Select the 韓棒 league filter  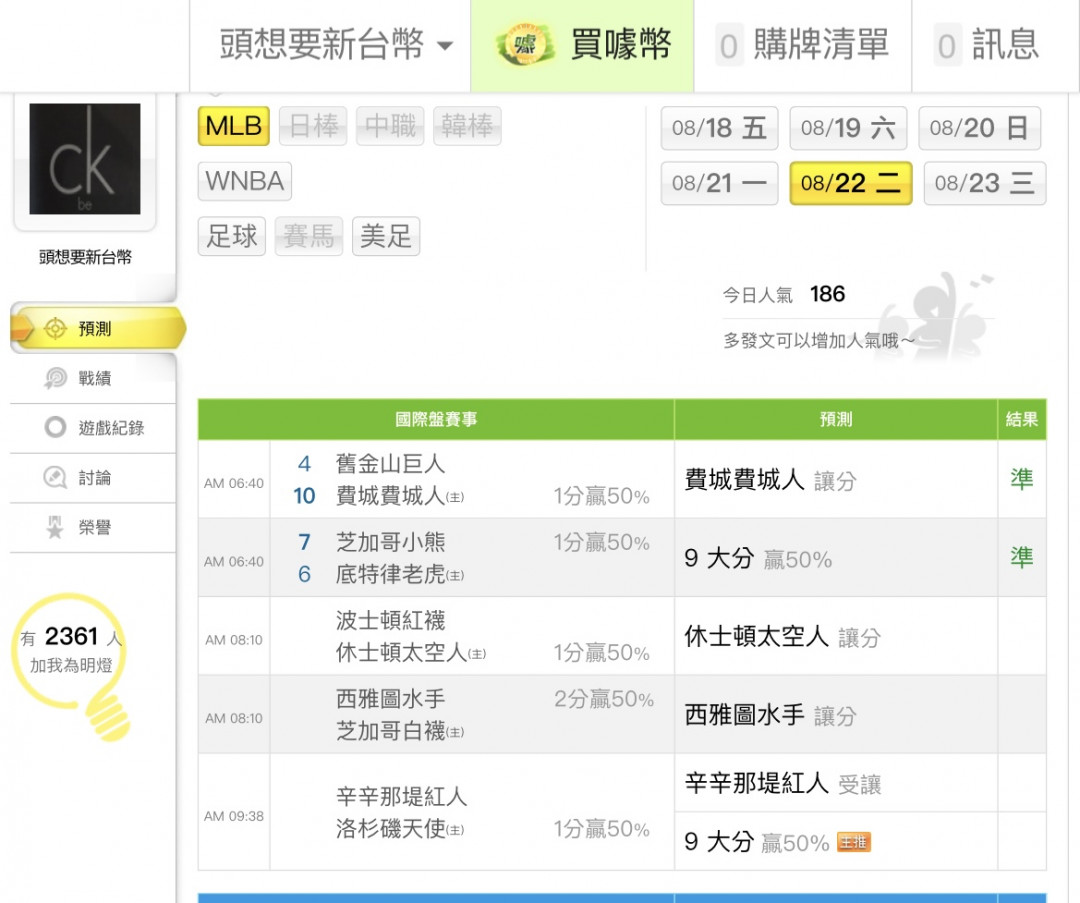pos(467,126)
